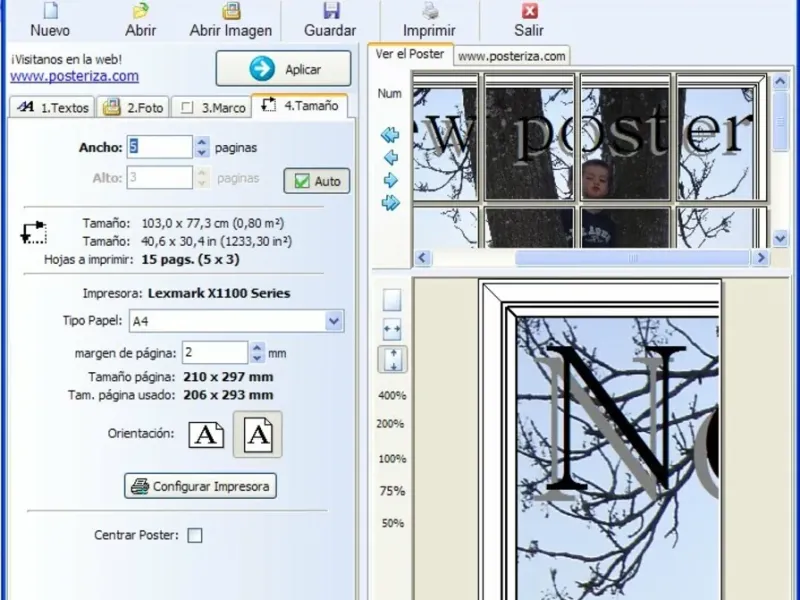Enable the Centrar Poster checkbox
Image resolution: width=800 pixels, height=600 pixels.
pyautogui.click(x=195, y=535)
